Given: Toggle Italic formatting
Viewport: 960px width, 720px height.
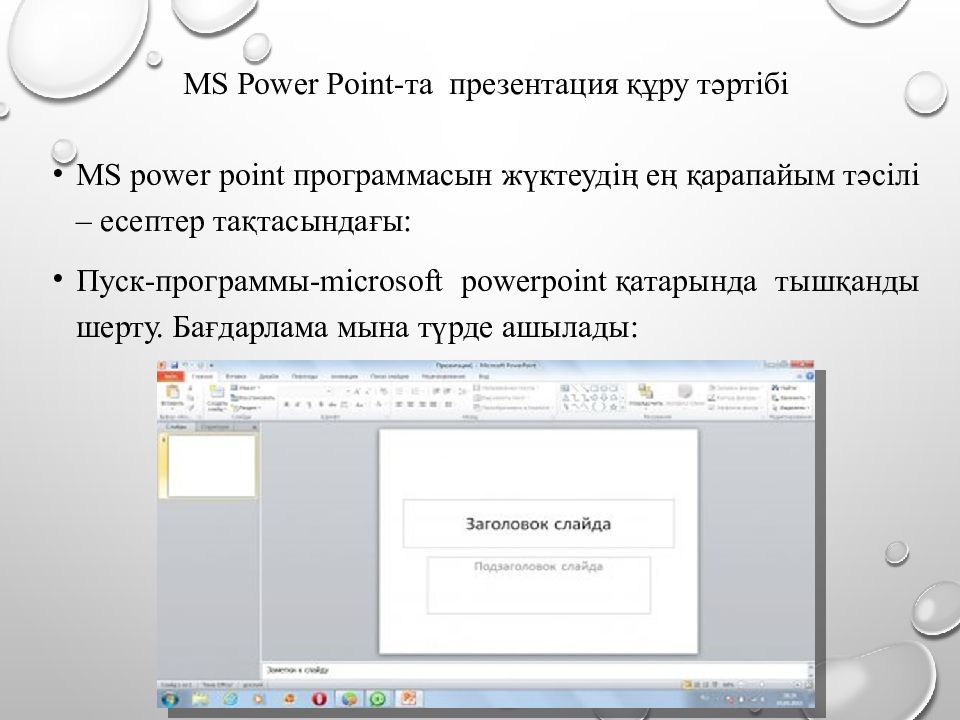Looking at the screenshot, I should pos(297,404).
